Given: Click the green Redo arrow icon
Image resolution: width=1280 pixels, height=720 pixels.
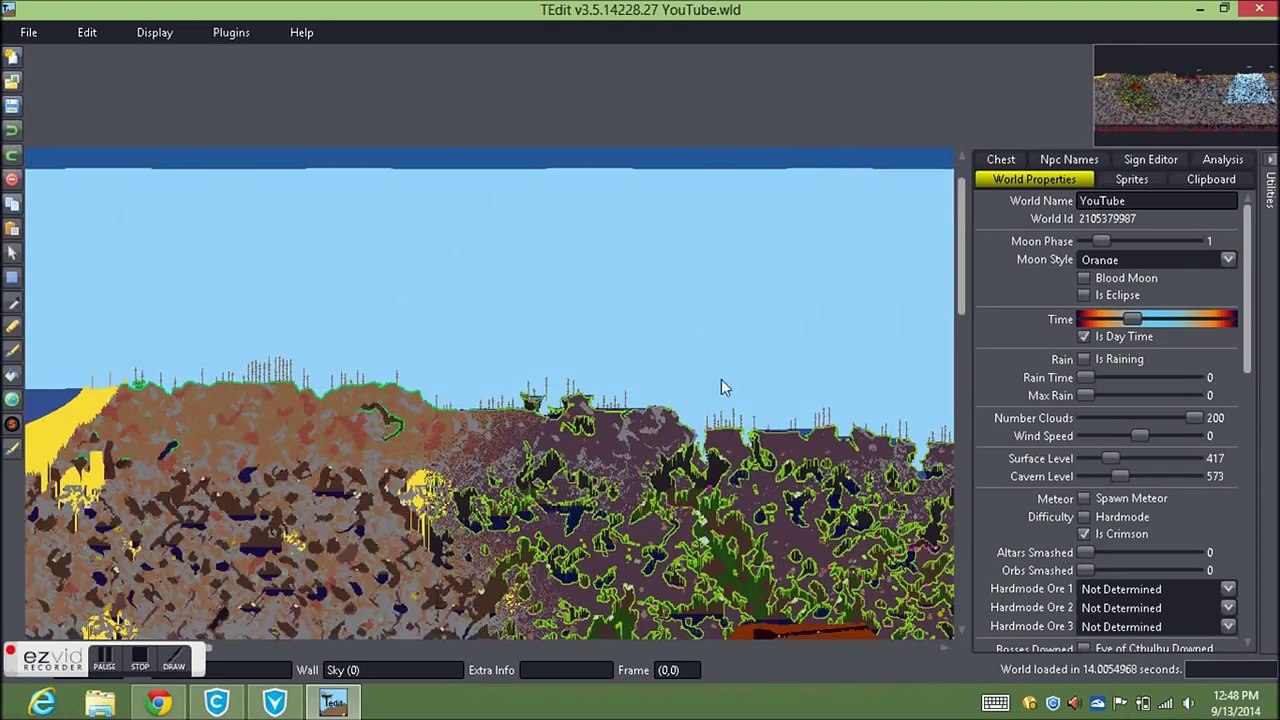Looking at the screenshot, I should tap(12, 154).
